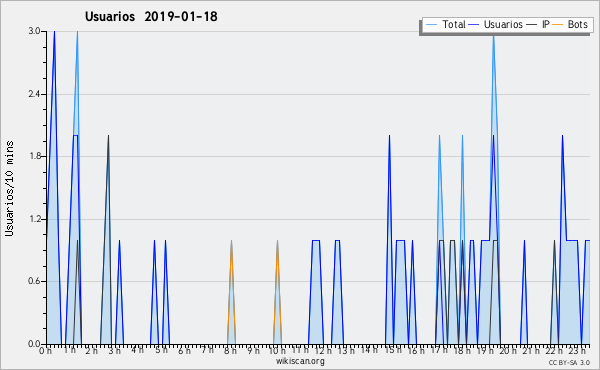This screenshot has width=600, height=370.
Task: Click the chart title Usuarios 2019-01-18
Action: tap(151, 16)
